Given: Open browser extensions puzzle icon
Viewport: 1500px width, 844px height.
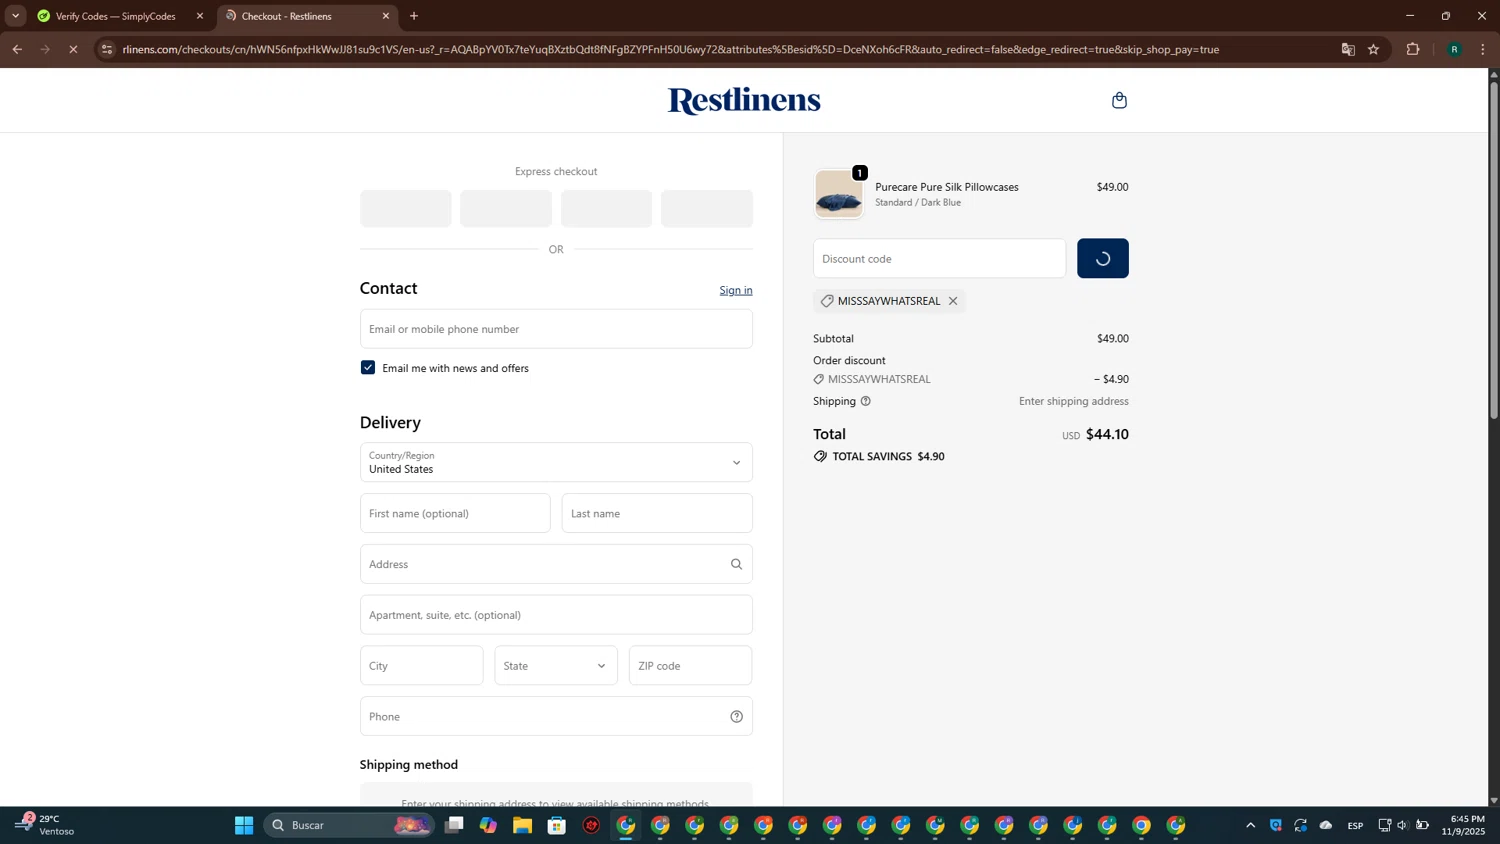Looking at the screenshot, I should pyautogui.click(x=1412, y=49).
